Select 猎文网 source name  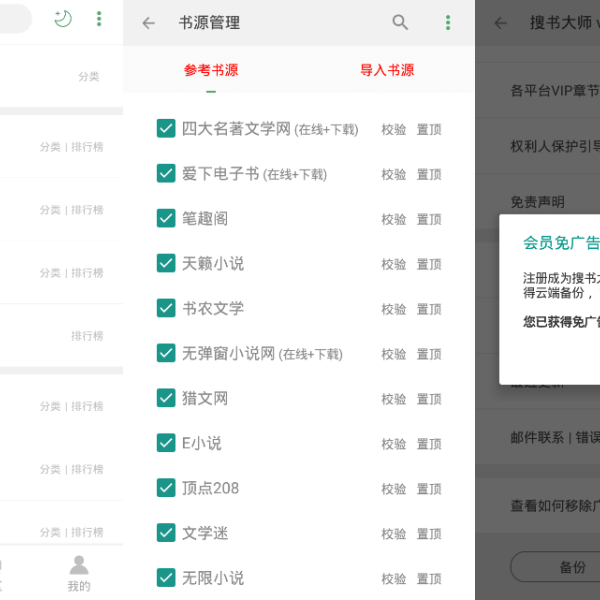[x=205, y=398]
